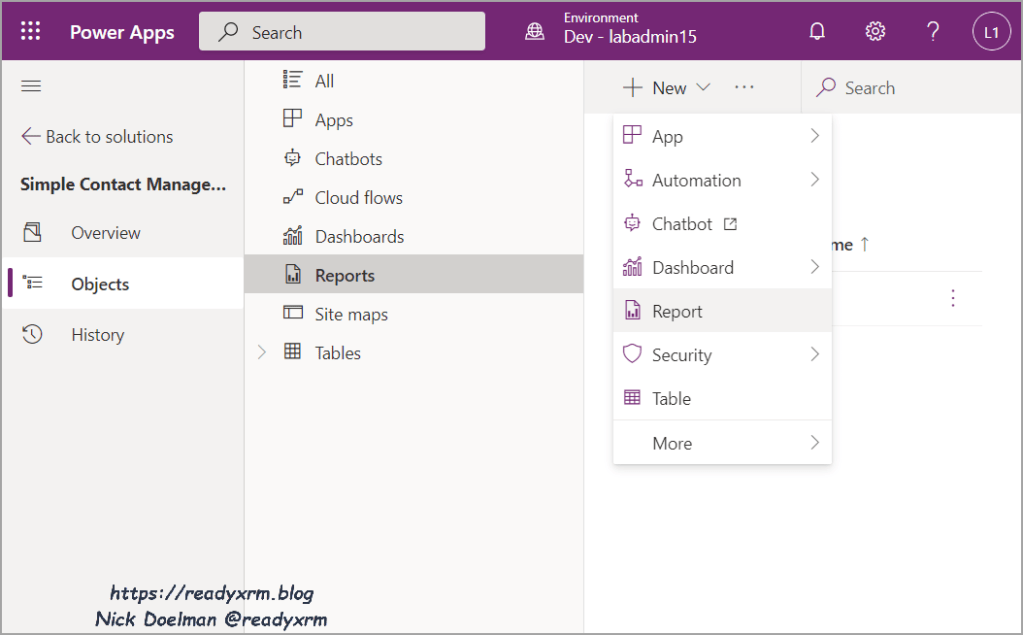The height and width of the screenshot is (635, 1023).
Task: Click the ellipsis overflow in command bar
Action: pos(744,88)
